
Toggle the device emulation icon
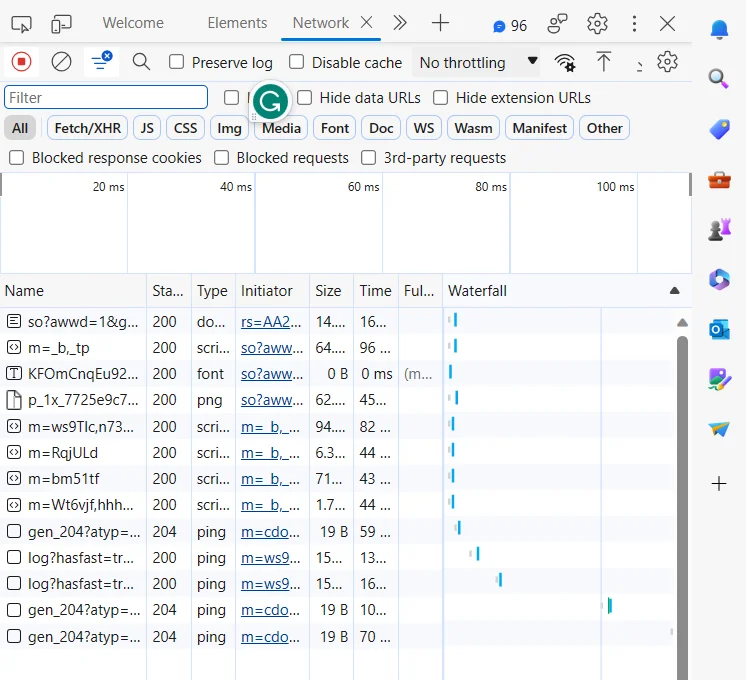click(62, 23)
